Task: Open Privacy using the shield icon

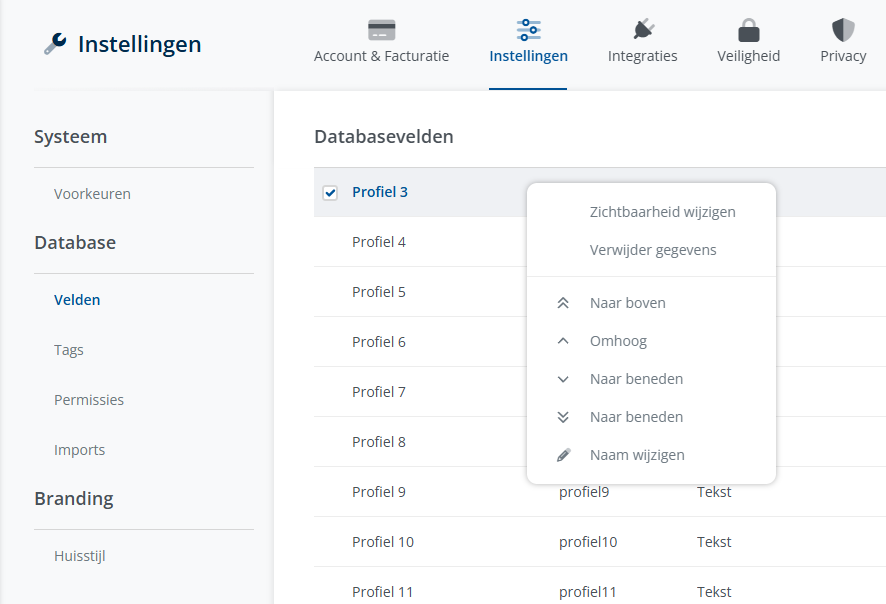Action: pos(843,30)
